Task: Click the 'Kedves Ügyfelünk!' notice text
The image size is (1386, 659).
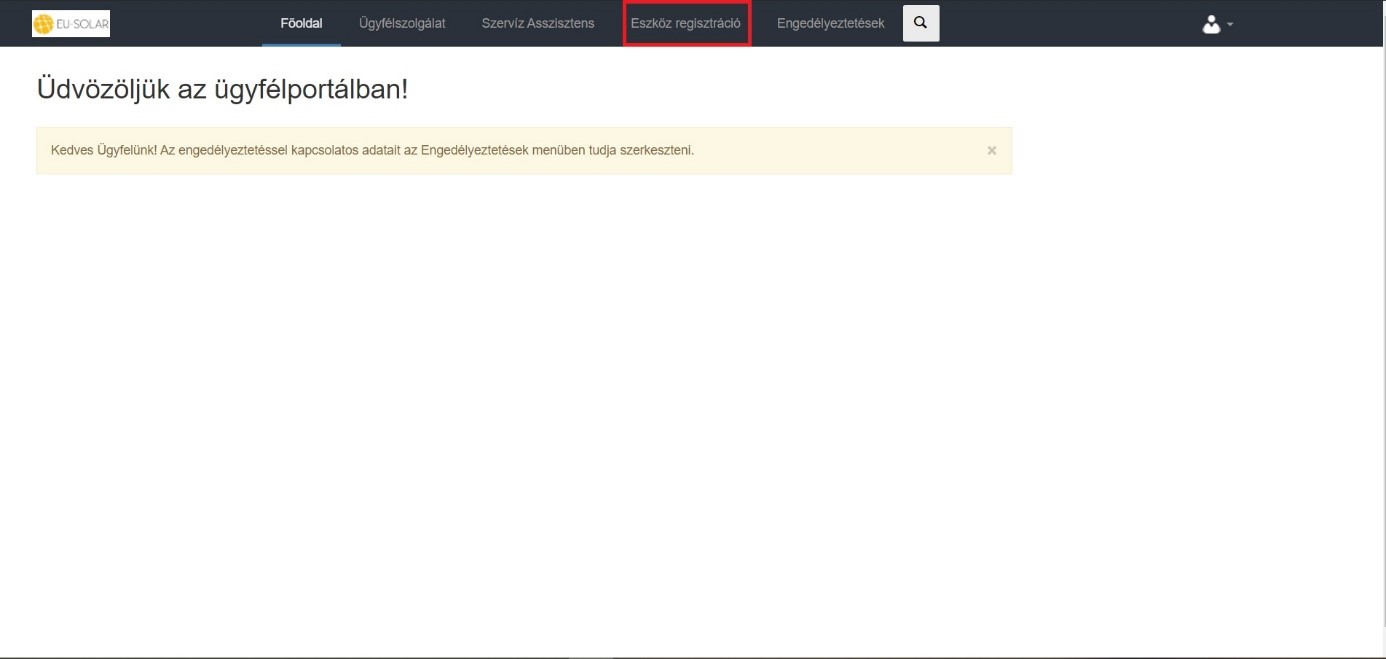Action: click(104, 151)
